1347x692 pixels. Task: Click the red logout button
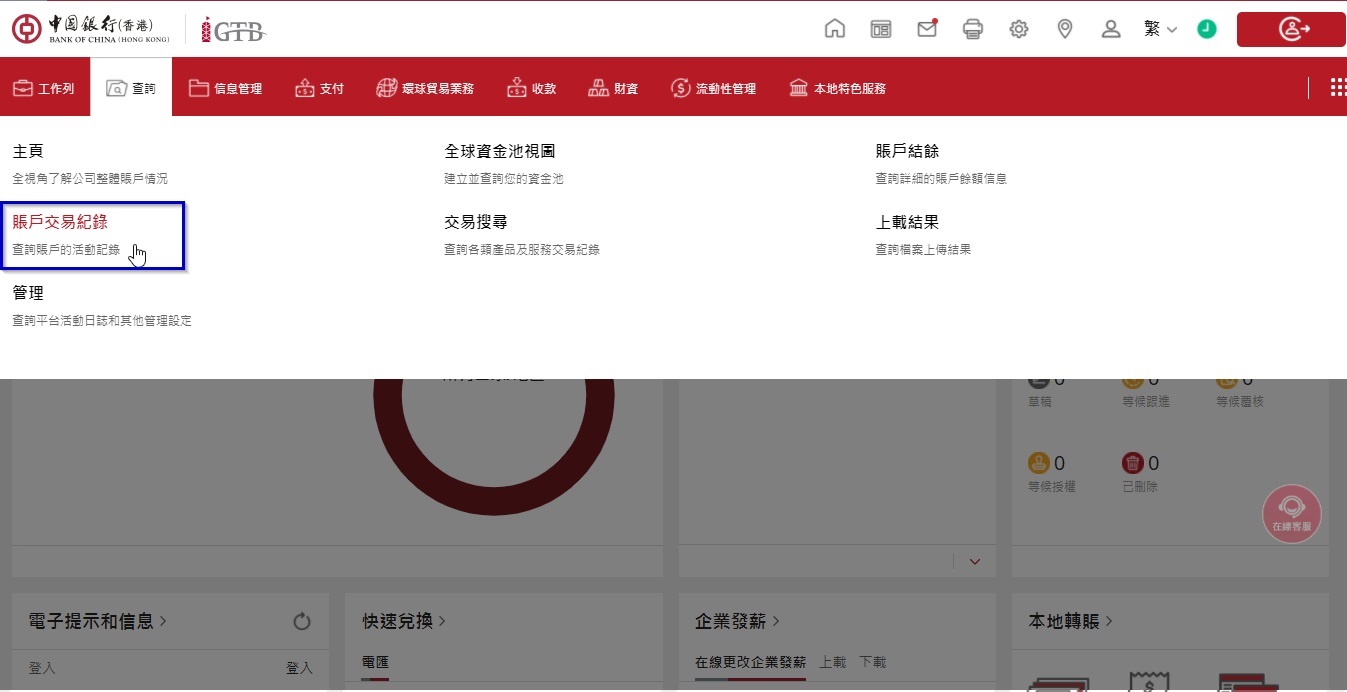click(1290, 29)
